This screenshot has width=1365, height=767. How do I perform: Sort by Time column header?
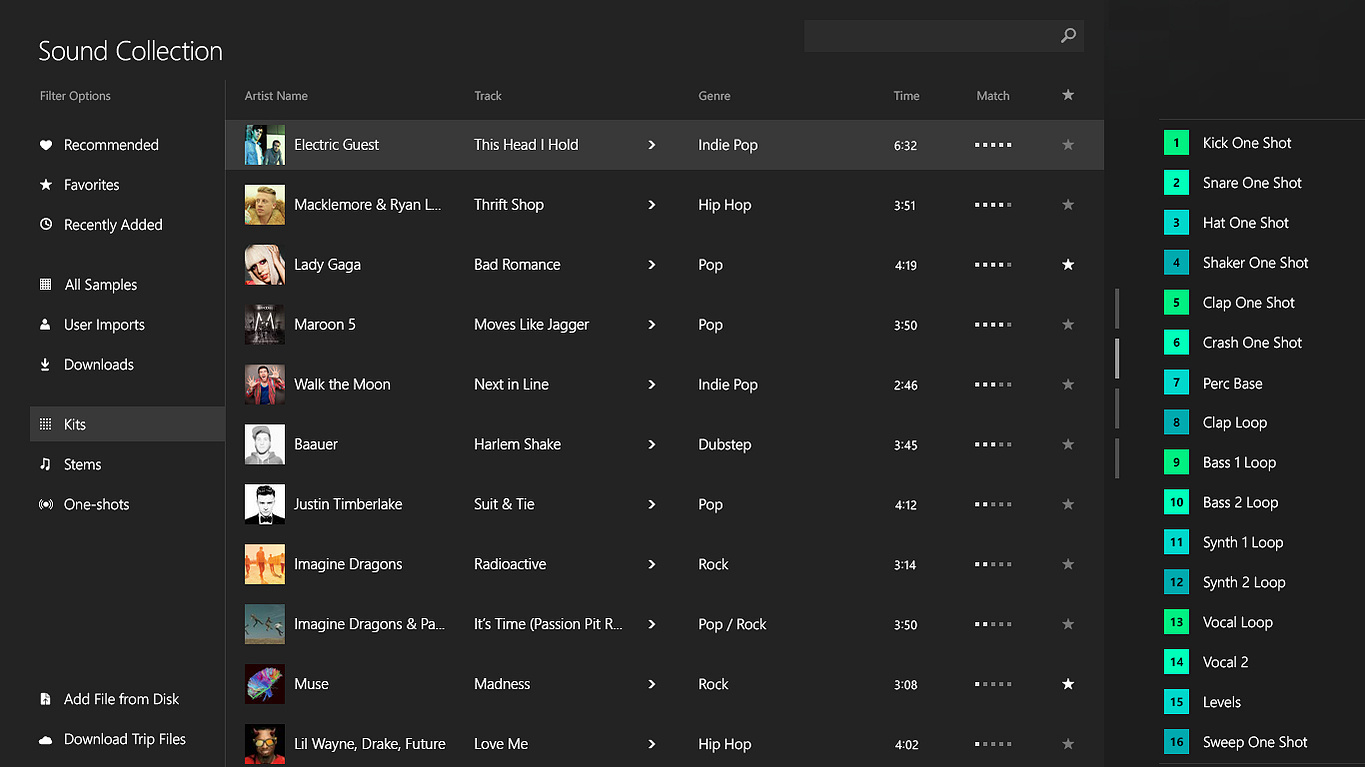(x=907, y=96)
